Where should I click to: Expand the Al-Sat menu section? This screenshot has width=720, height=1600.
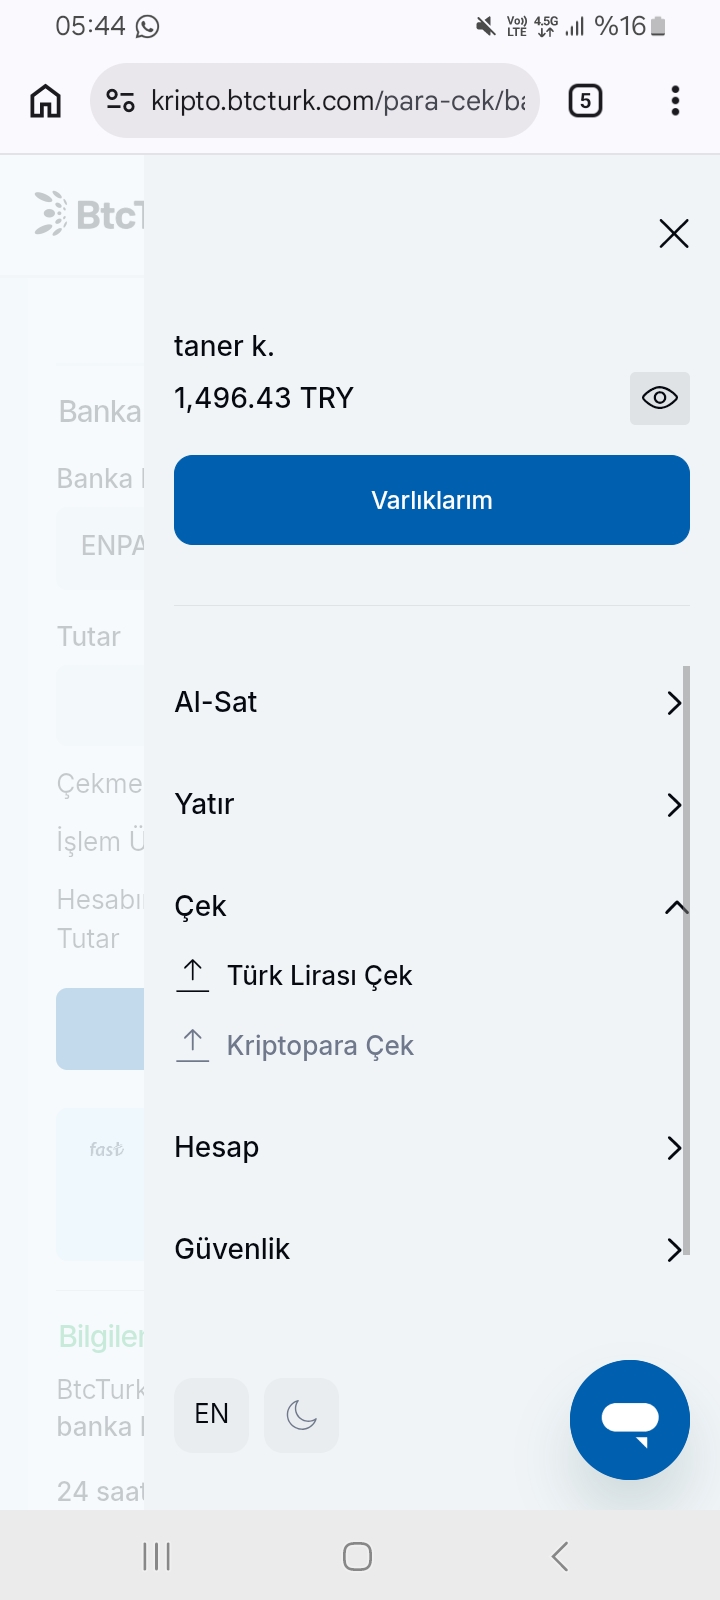pos(432,702)
